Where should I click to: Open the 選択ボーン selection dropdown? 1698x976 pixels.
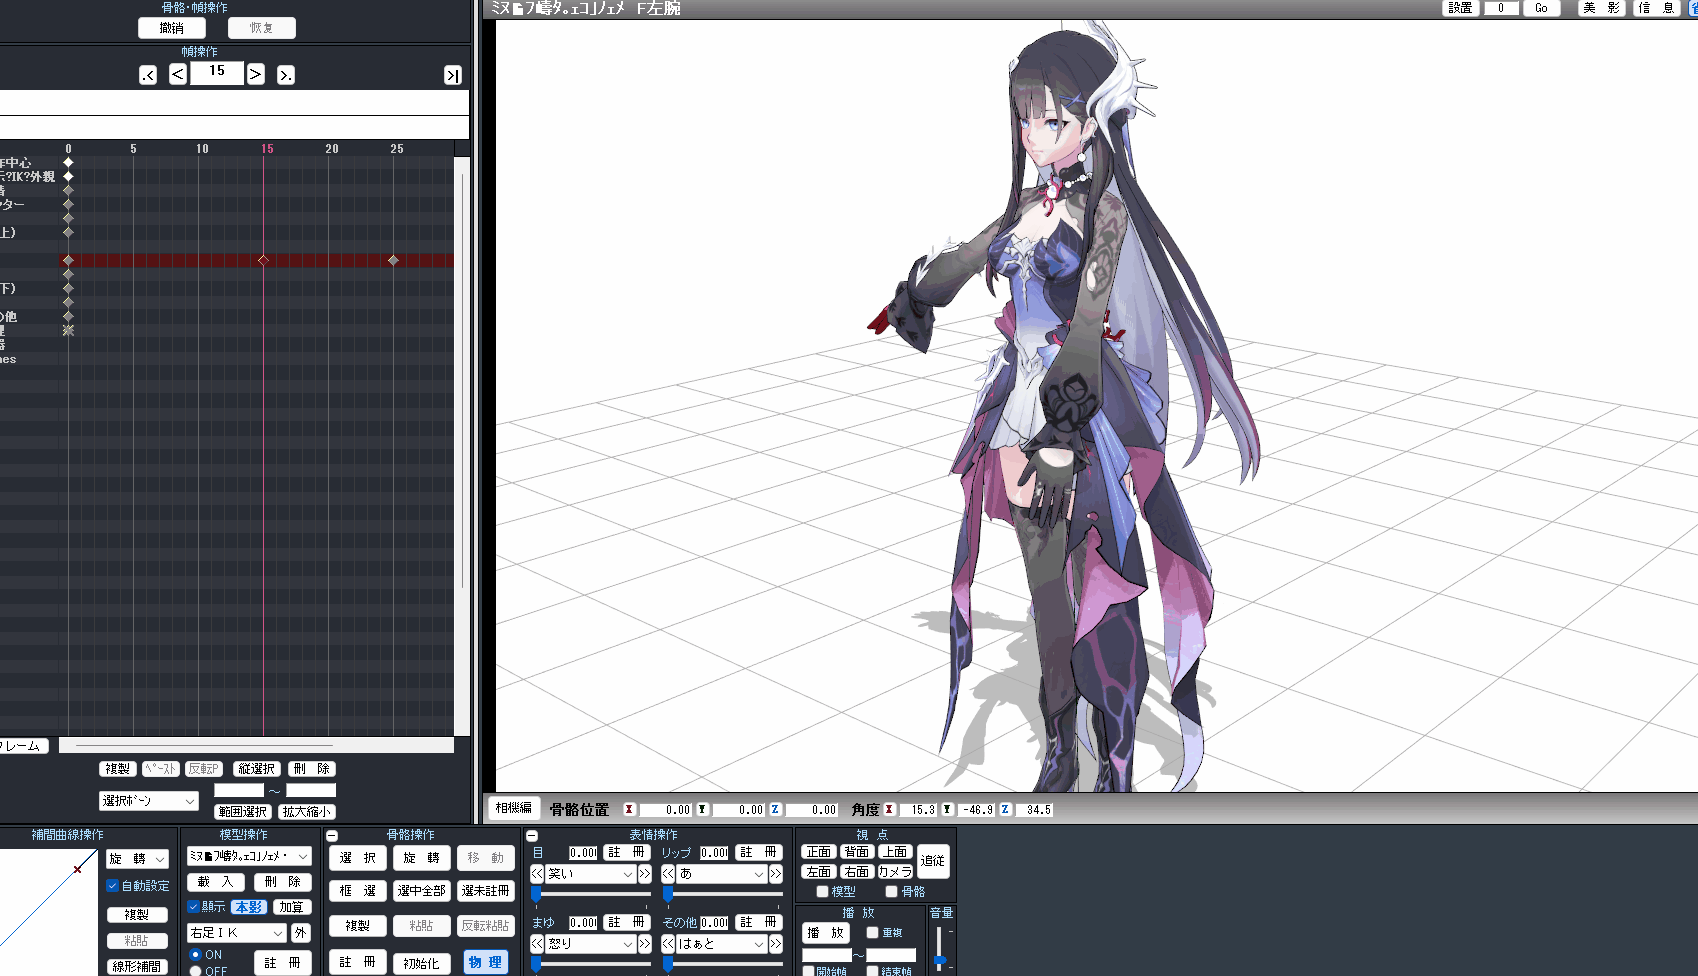[x=149, y=801]
